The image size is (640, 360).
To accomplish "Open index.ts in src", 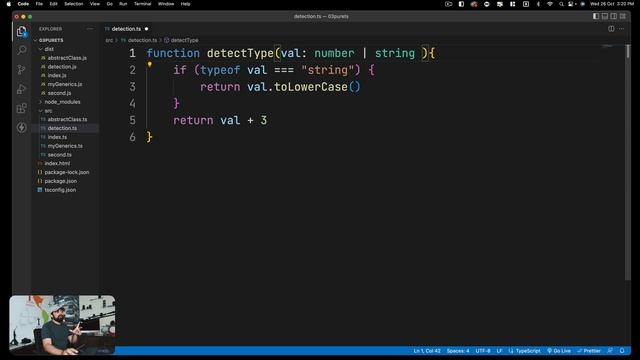I will [x=57, y=137].
